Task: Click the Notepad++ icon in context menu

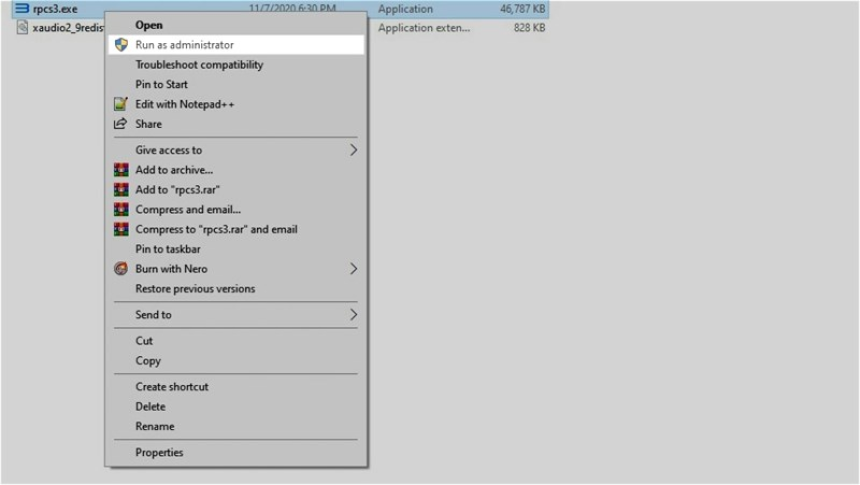Action: click(121, 104)
